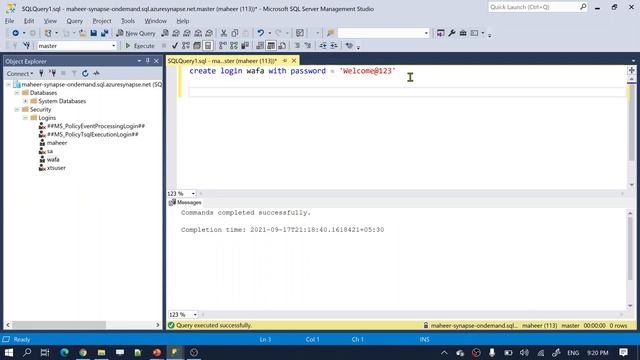The height and width of the screenshot is (360, 640).
Task: Collapse the Logins folder
Action: 25,118
